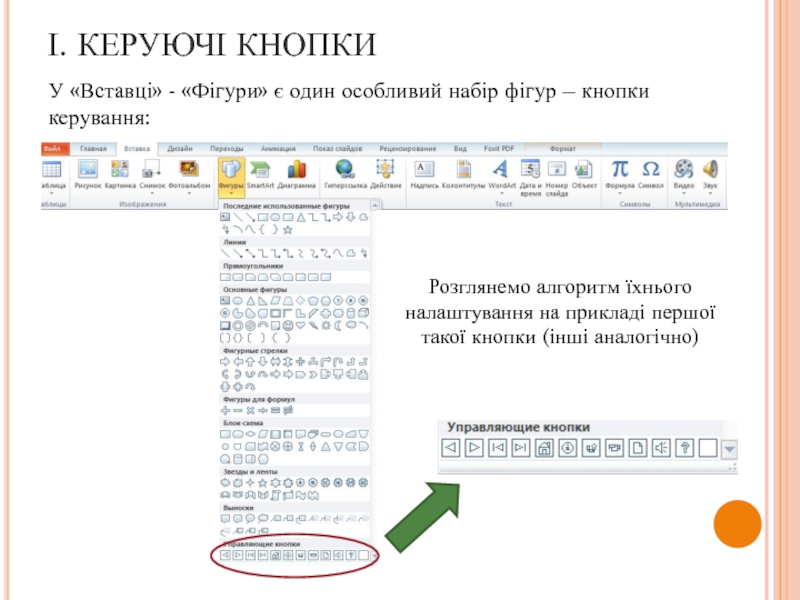Insert a SmartArt graphic from ribbon
The height and width of the screenshot is (600, 800).
260,169
